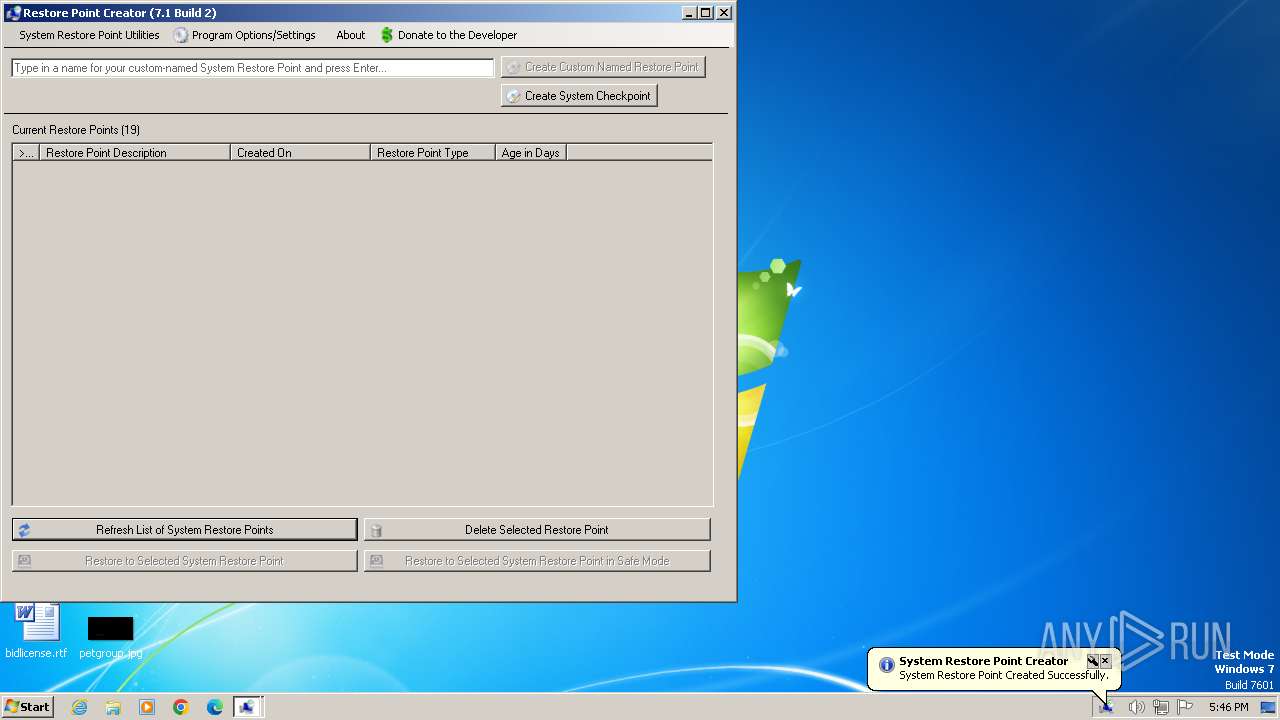1280x720 pixels.
Task: Click the Action Center flag icon
Action: pyautogui.click(x=1185, y=707)
